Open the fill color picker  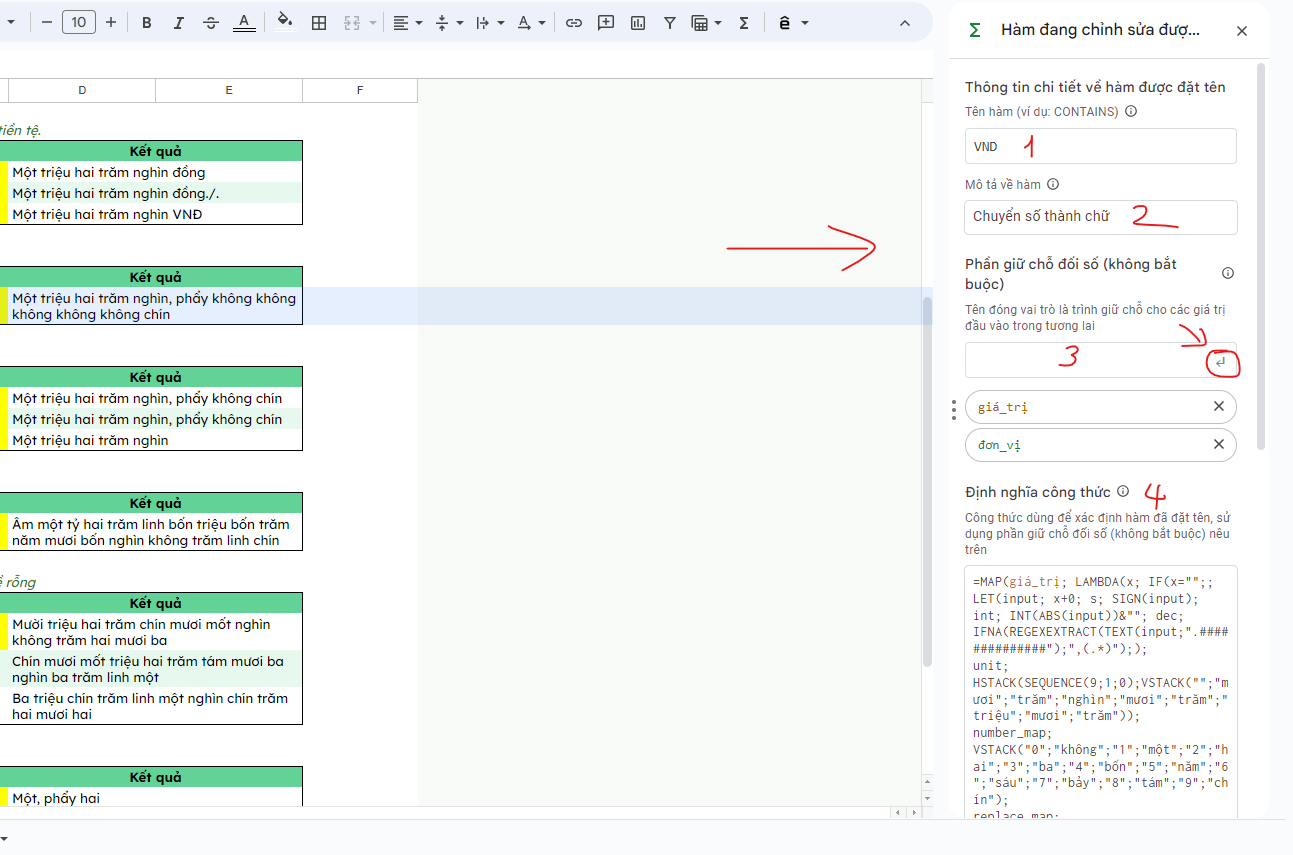pyautogui.click(x=285, y=22)
